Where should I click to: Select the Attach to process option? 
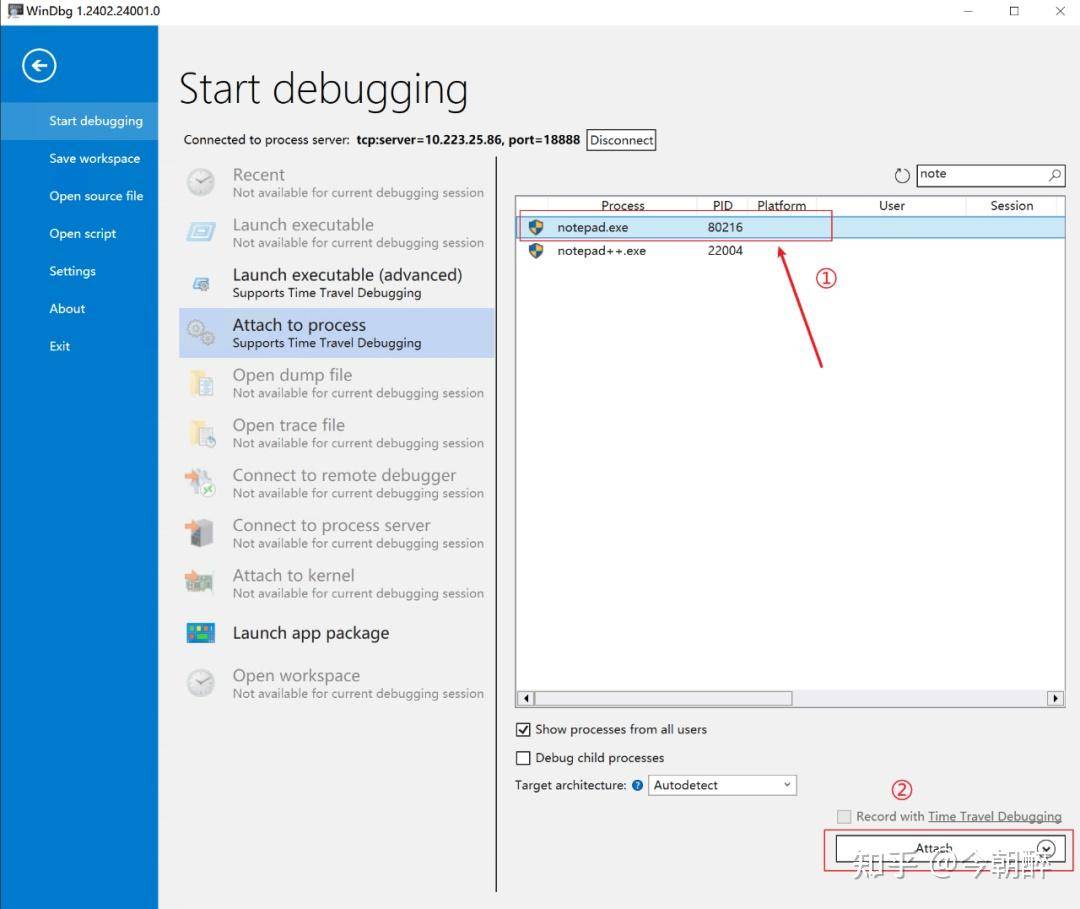(x=337, y=333)
